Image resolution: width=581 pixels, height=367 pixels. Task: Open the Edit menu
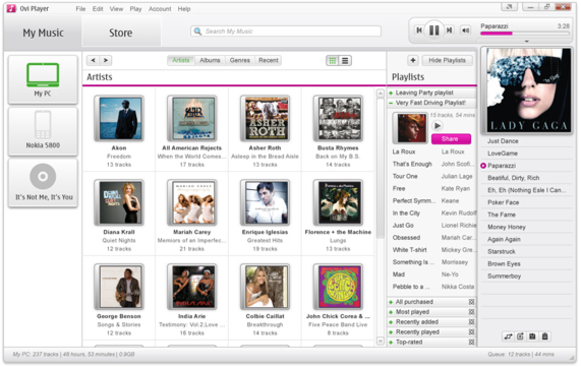pos(98,9)
